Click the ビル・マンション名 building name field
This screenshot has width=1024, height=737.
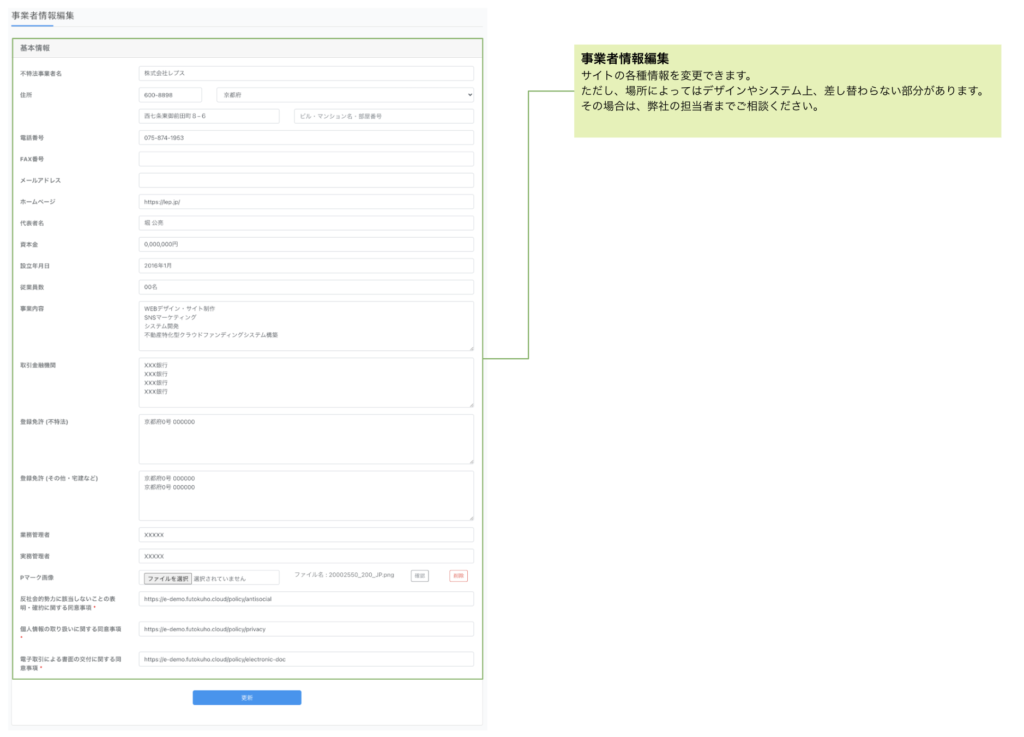tap(384, 116)
